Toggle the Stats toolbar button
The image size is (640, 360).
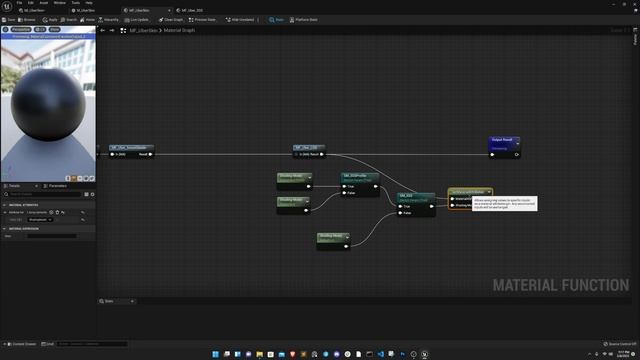[x=276, y=20]
